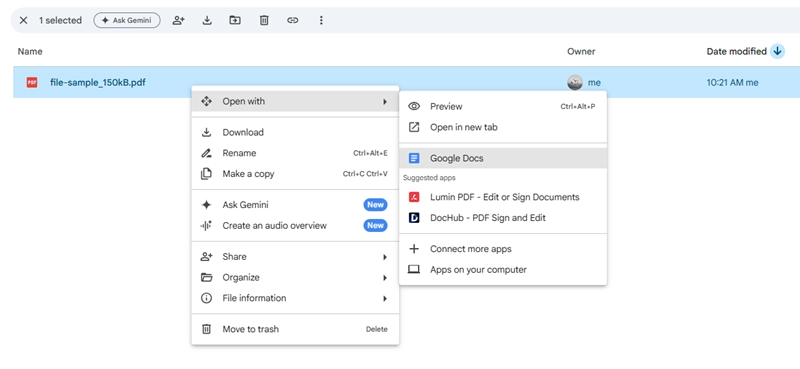800x369 pixels.
Task: Expand the arrow next to Organize
Action: tap(385, 278)
